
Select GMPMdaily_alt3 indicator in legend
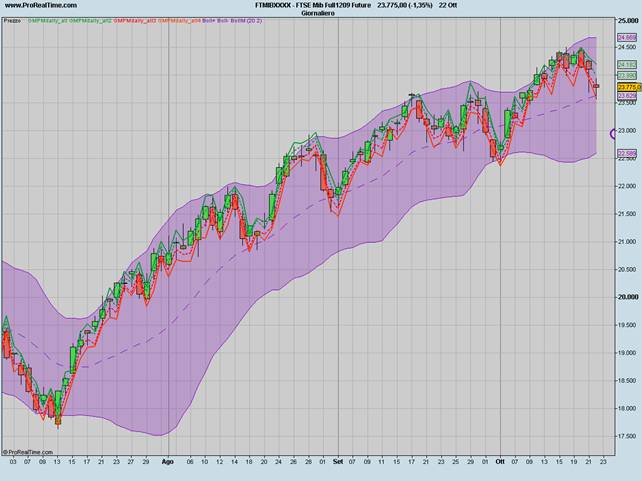tap(134, 20)
